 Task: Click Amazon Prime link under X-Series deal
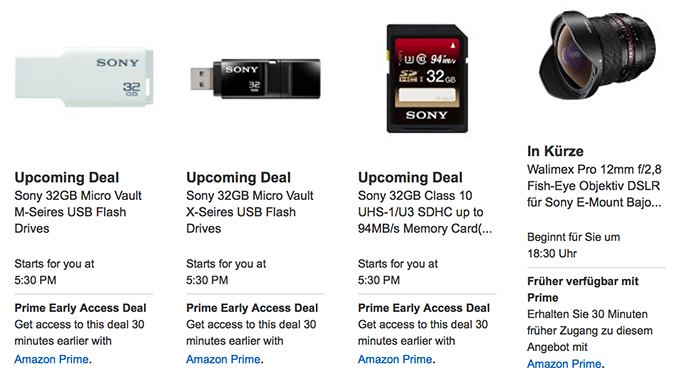(x=223, y=359)
